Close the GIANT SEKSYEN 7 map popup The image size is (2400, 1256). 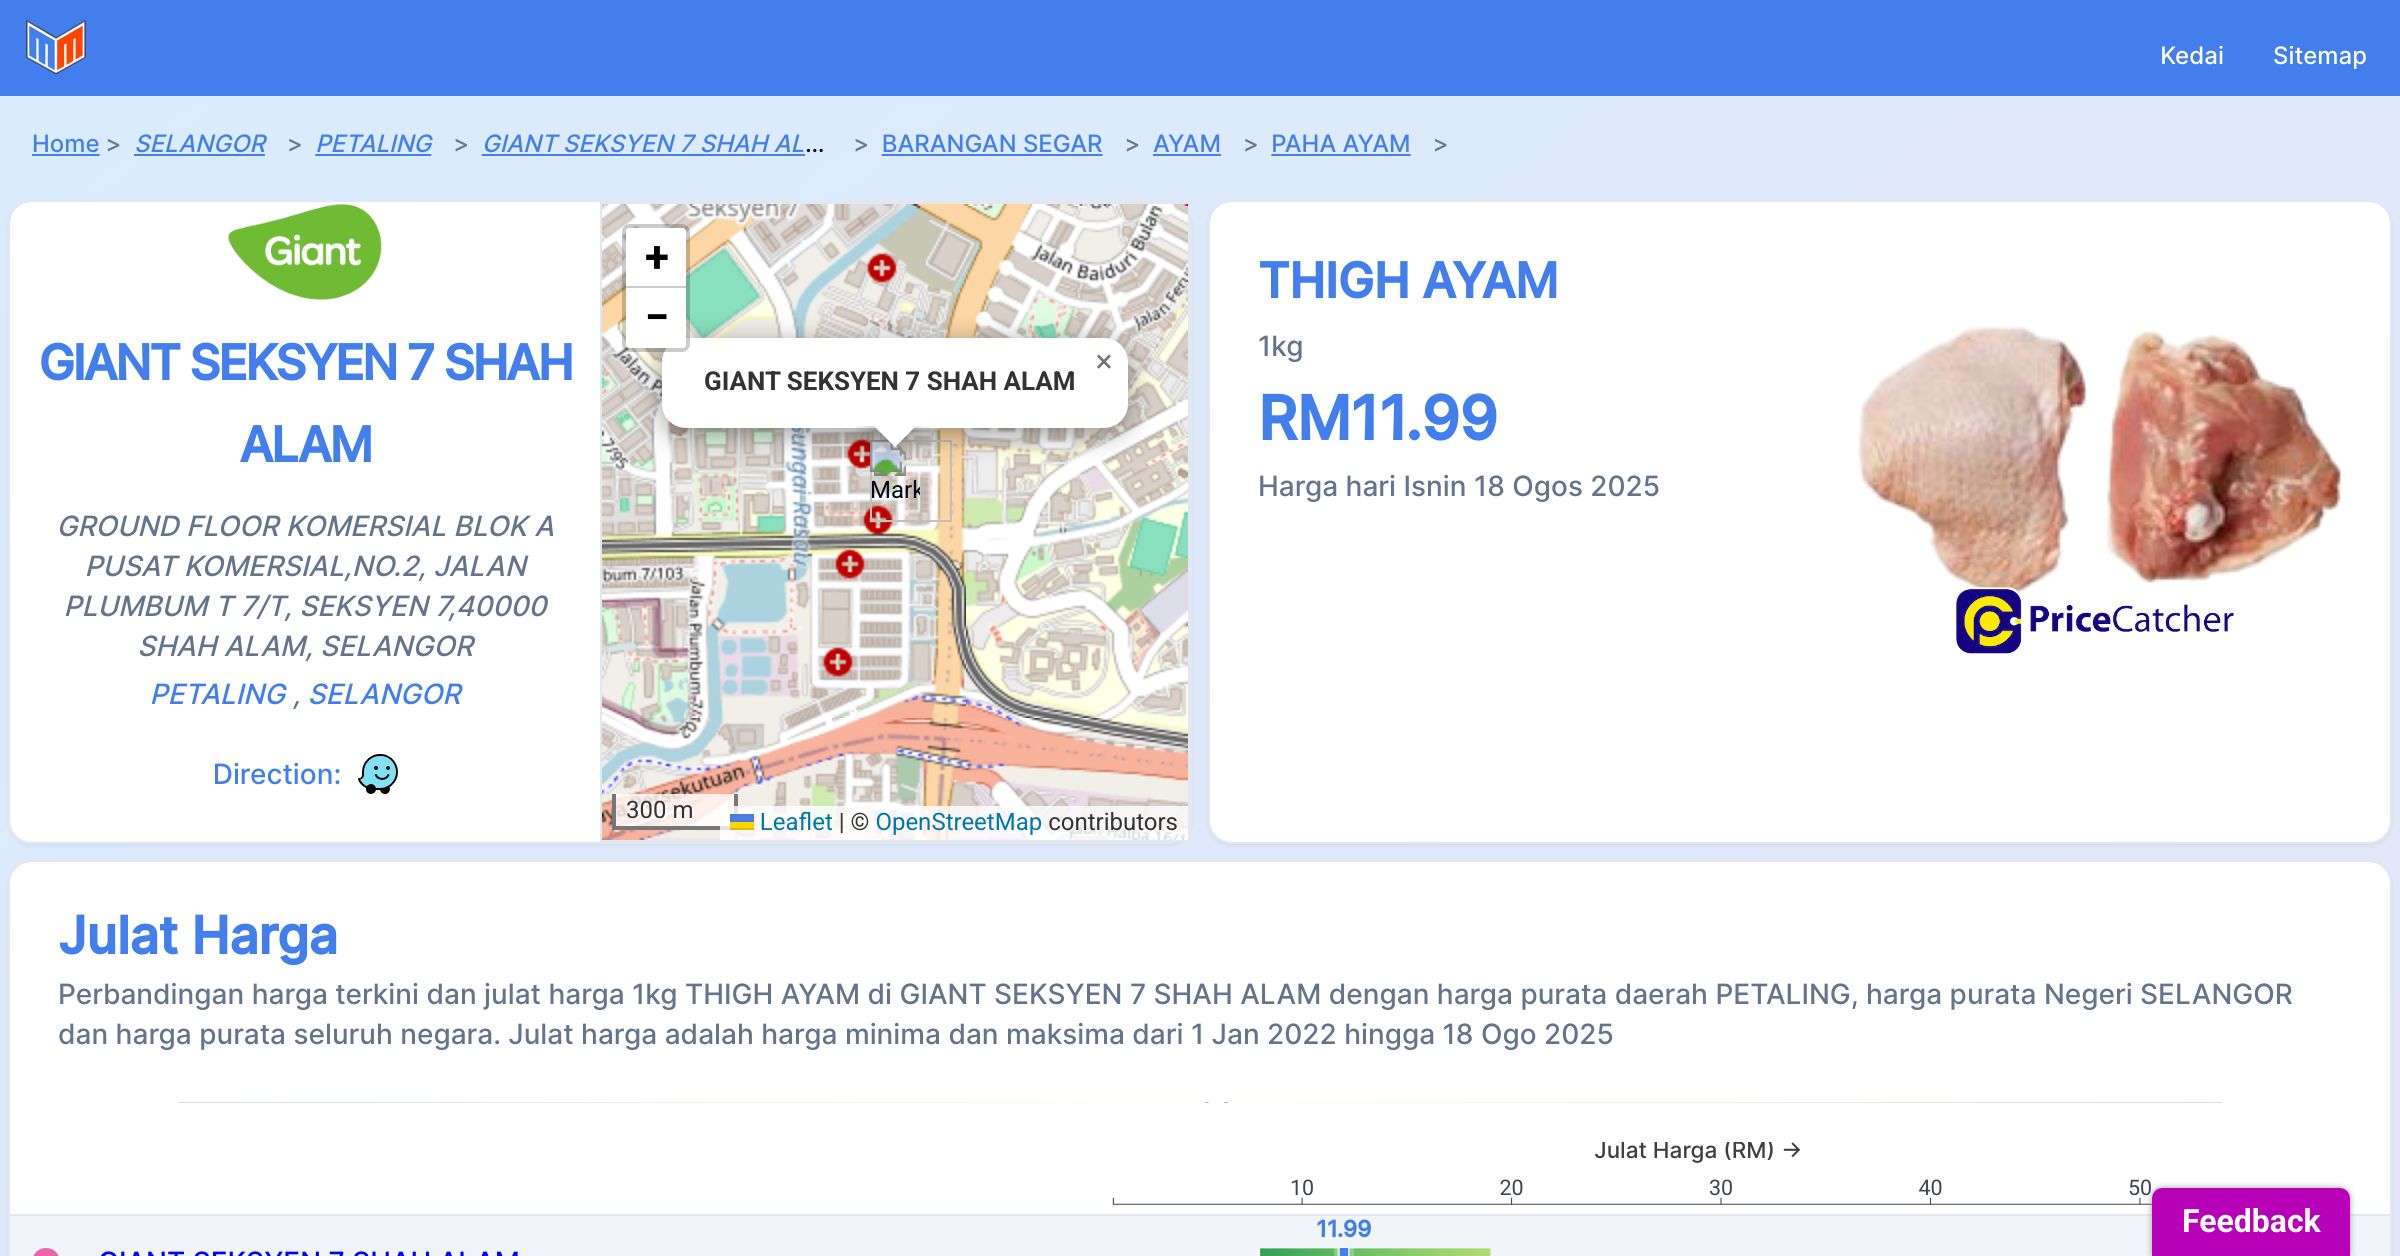(x=1104, y=362)
